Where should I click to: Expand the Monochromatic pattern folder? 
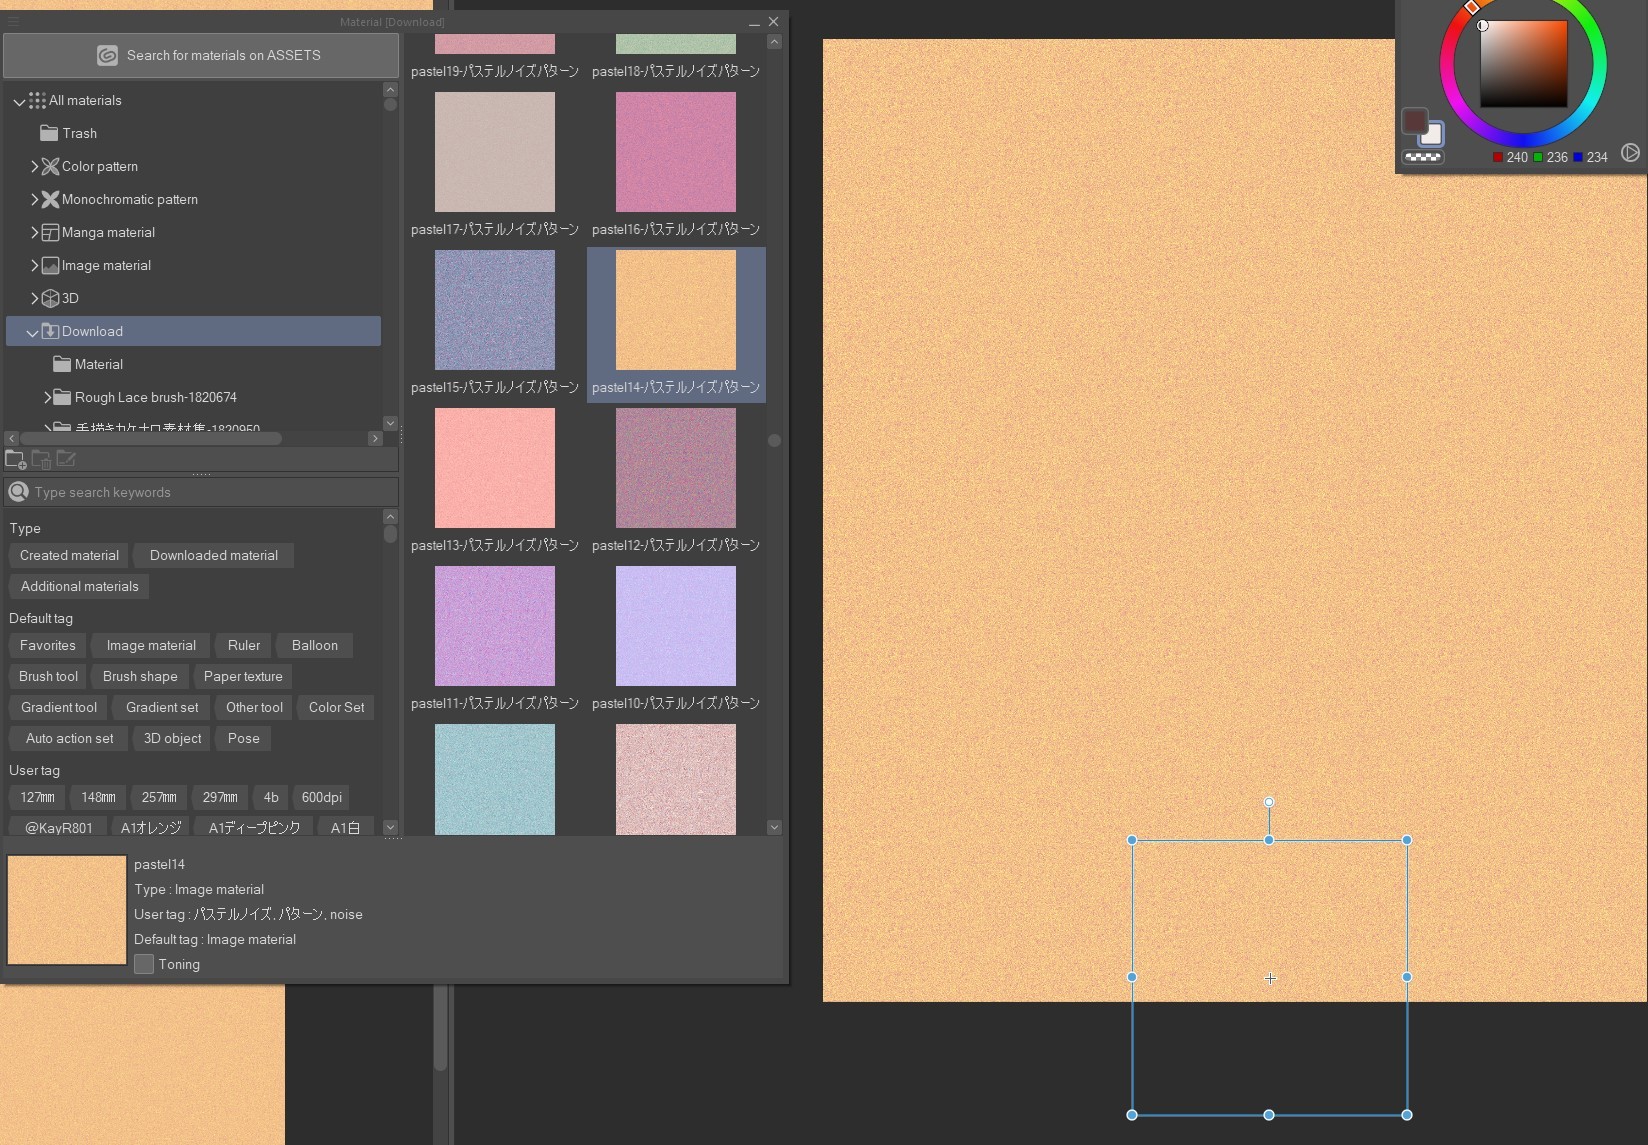pyautogui.click(x=34, y=199)
